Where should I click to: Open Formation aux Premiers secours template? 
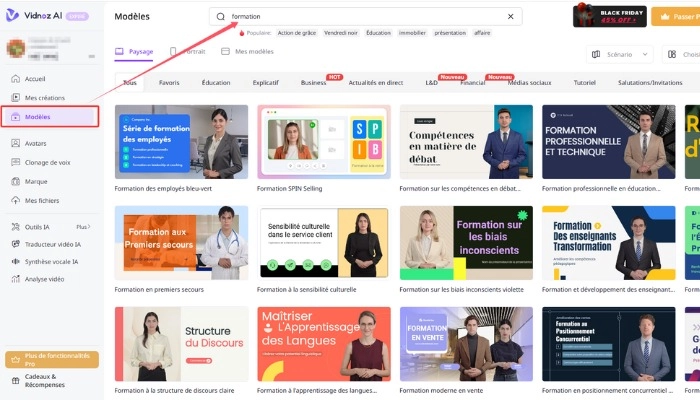point(181,243)
